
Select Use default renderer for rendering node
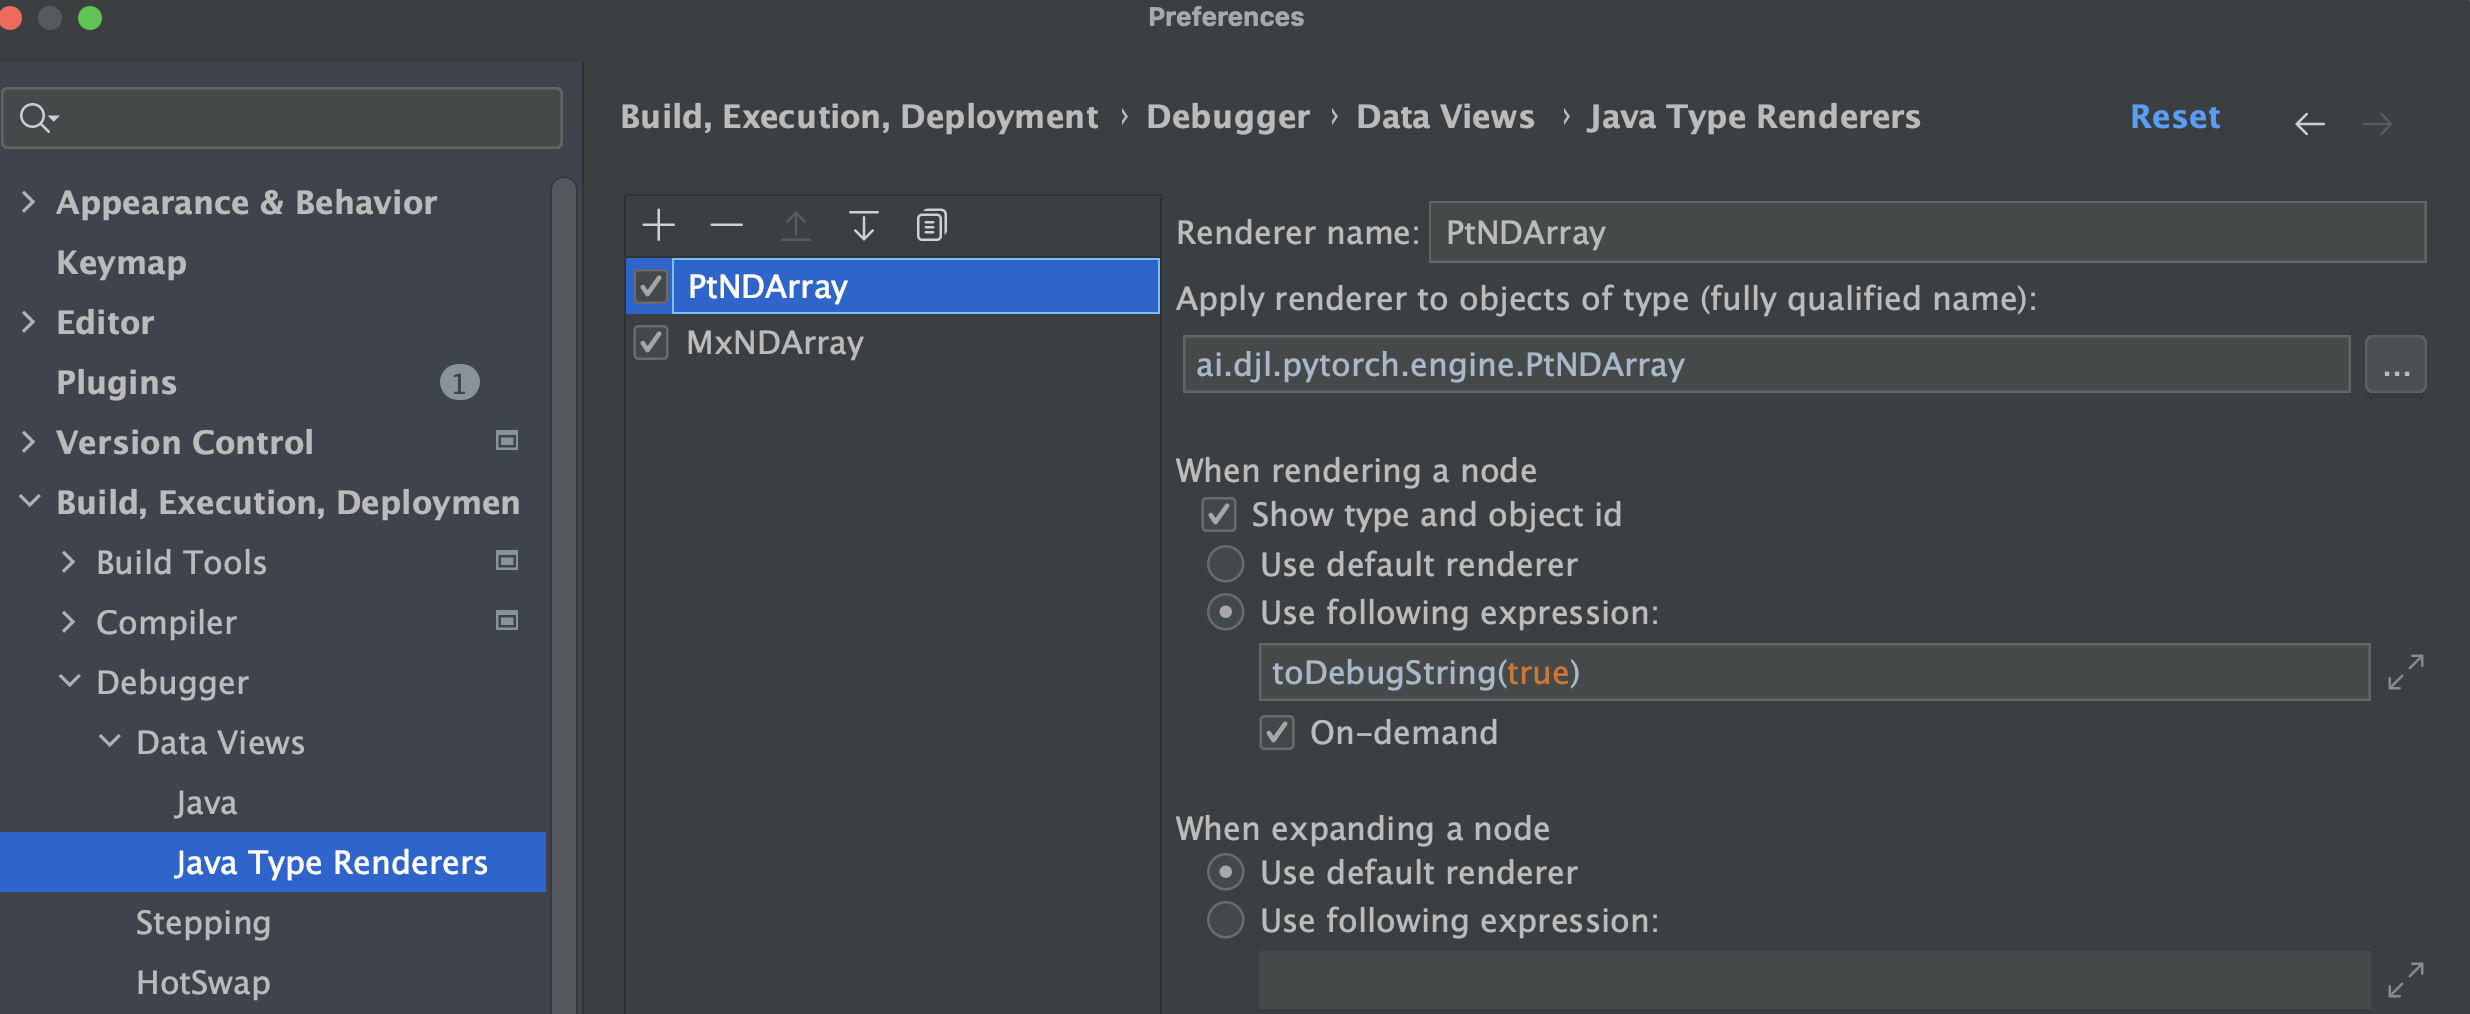point(1225,564)
